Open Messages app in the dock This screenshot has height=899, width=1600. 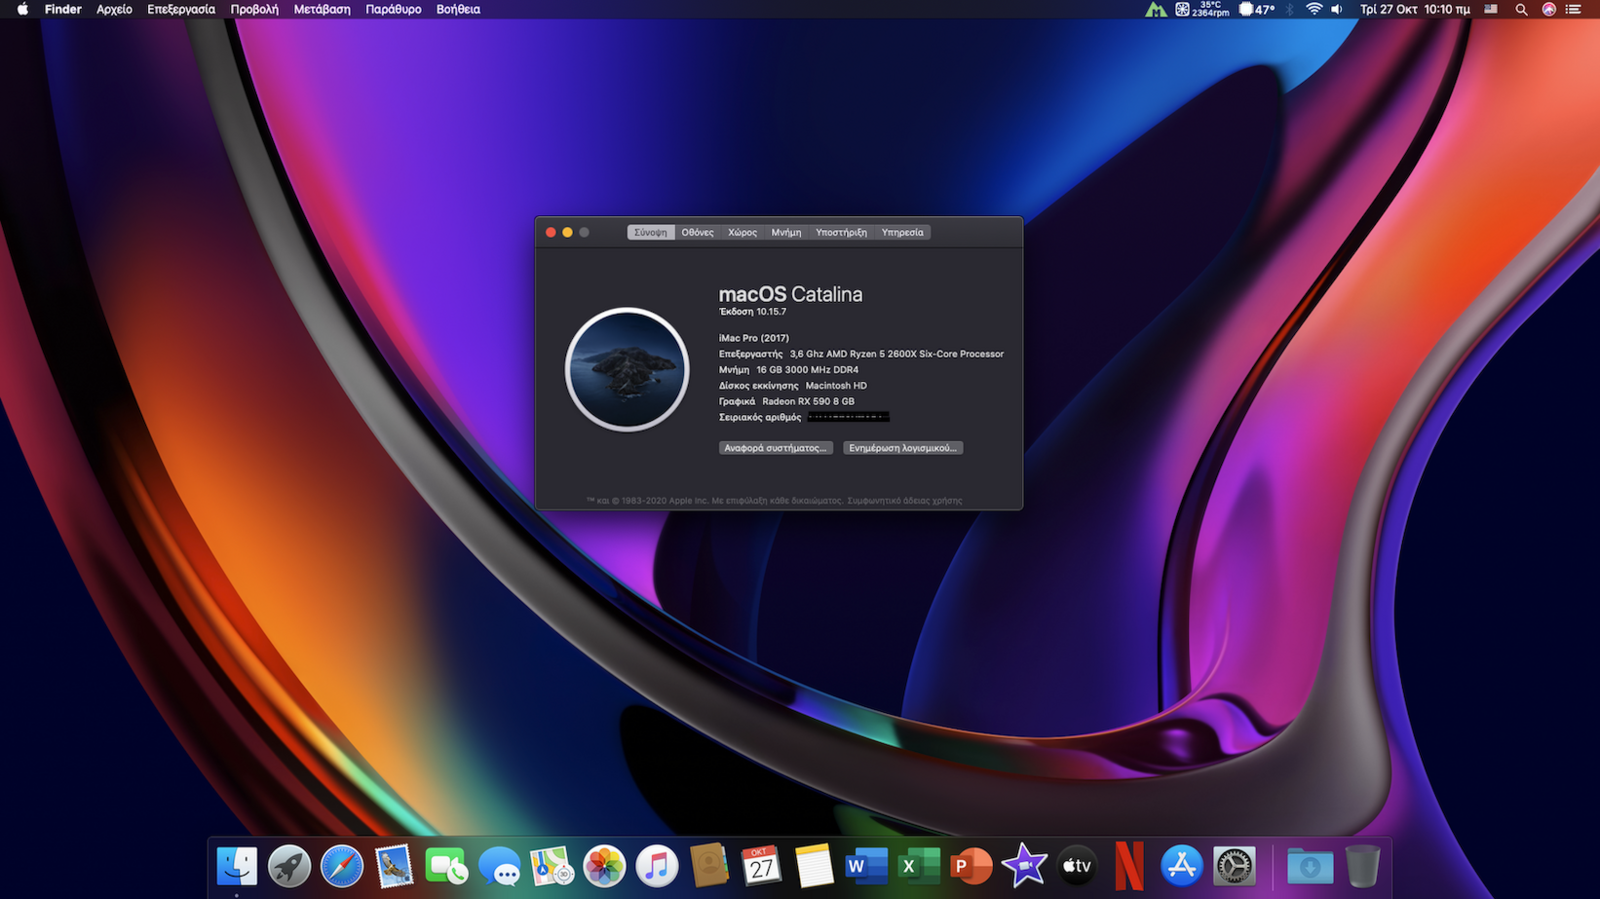click(x=499, y=866)
